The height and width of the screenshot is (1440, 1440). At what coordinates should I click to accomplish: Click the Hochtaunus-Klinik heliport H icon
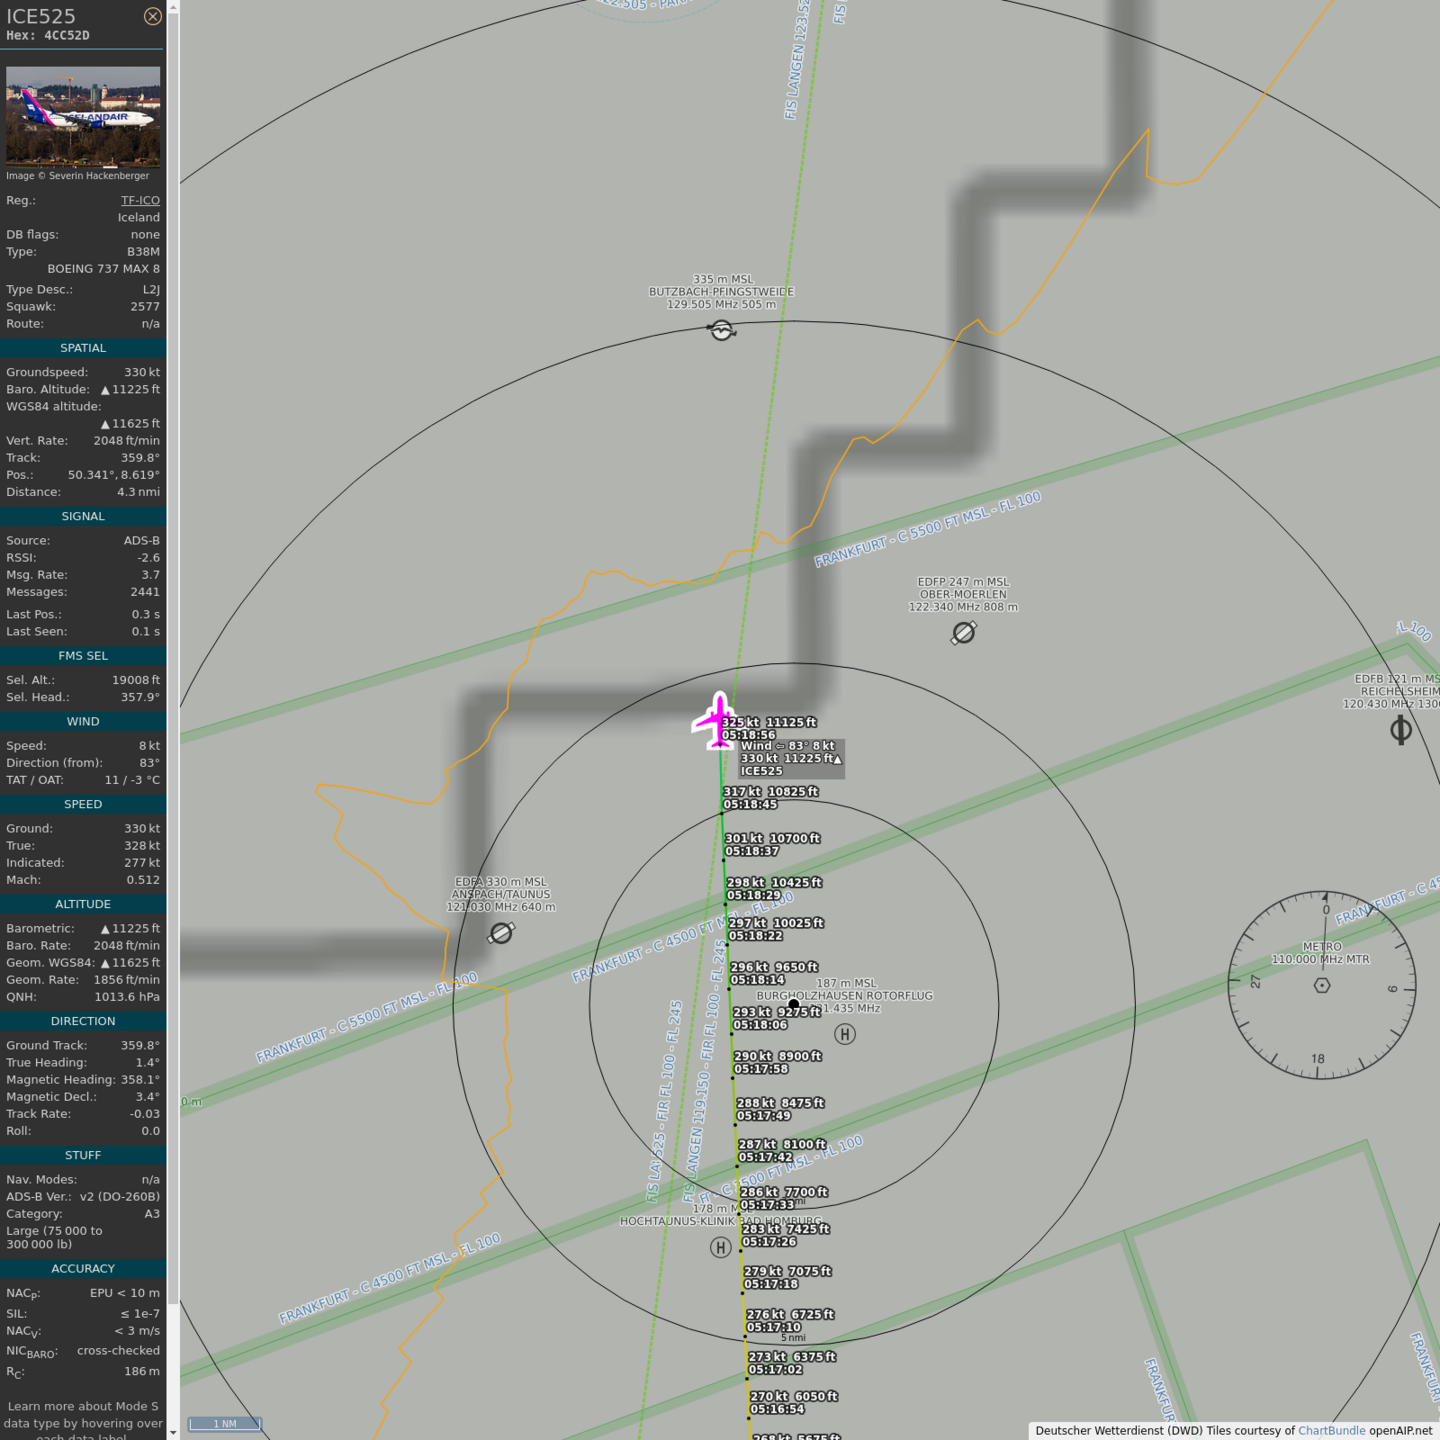720,1247
